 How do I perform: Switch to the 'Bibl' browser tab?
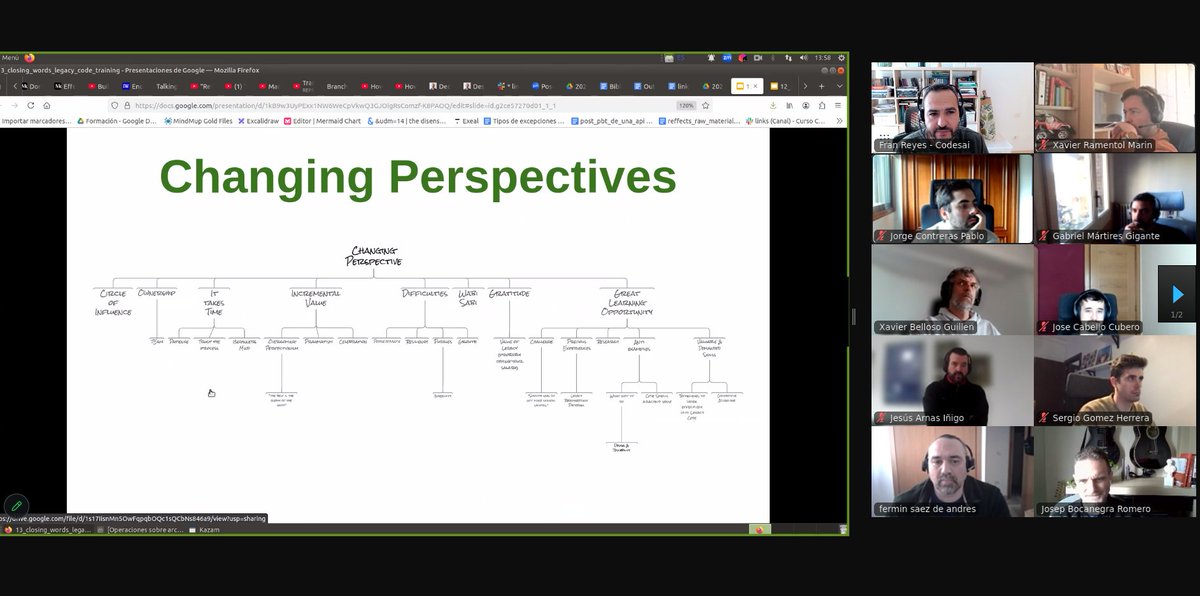point(609,86)
